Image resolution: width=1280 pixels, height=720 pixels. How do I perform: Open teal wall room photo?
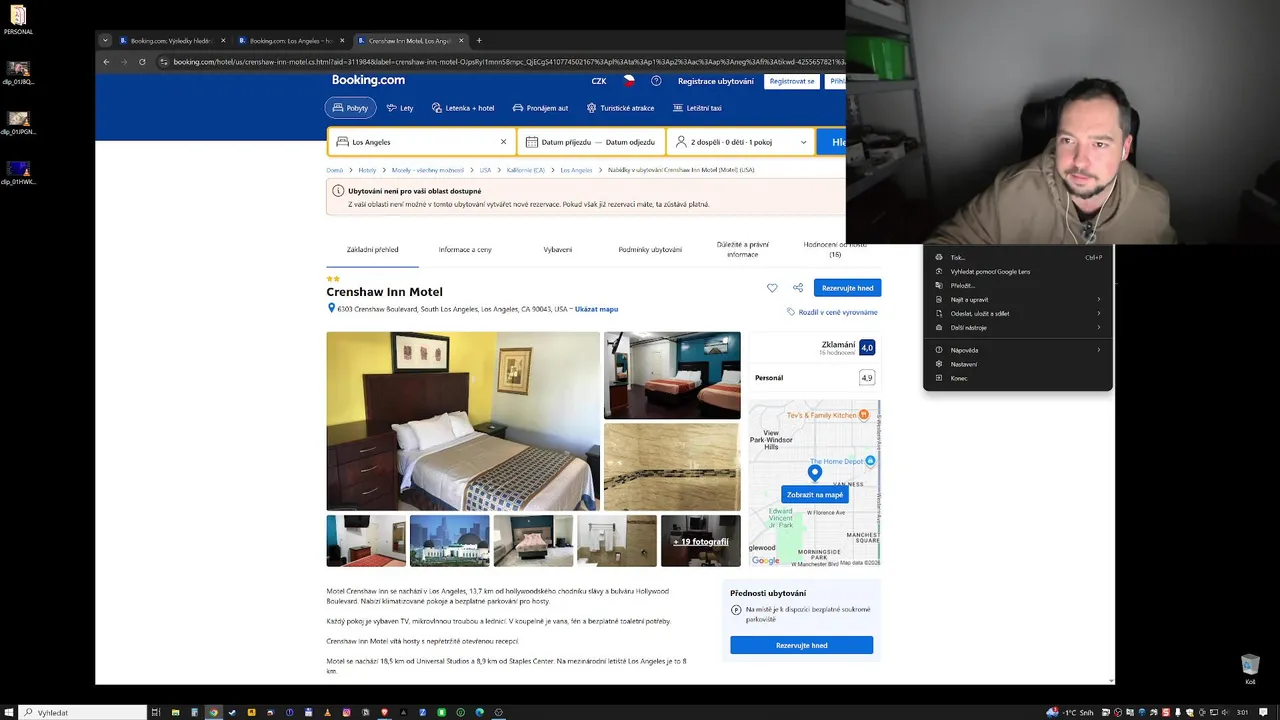tap(672, 375)
